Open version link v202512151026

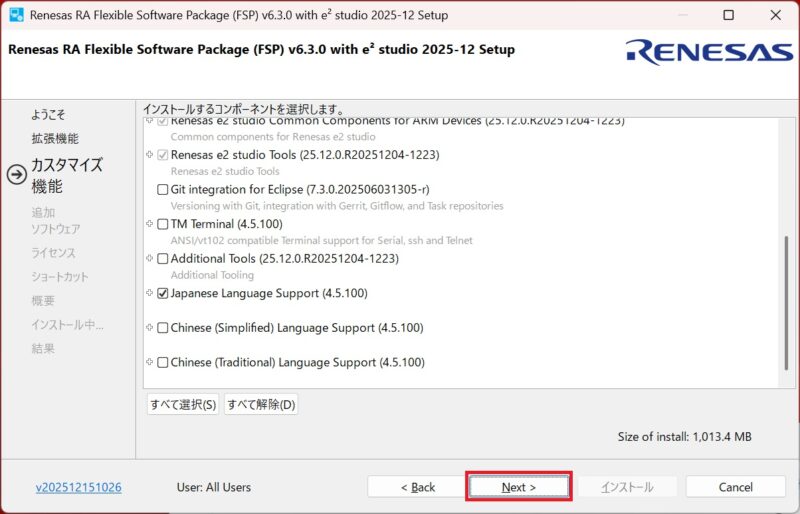click(x=79, y=487)
